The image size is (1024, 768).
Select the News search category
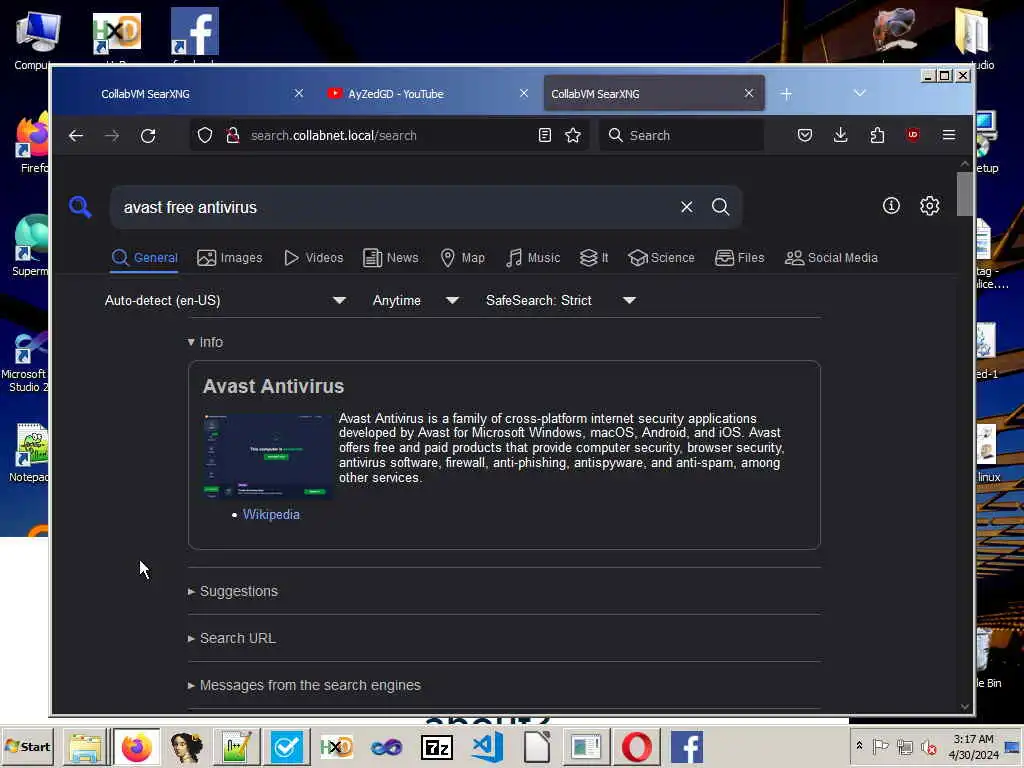[x=391, y=258]
